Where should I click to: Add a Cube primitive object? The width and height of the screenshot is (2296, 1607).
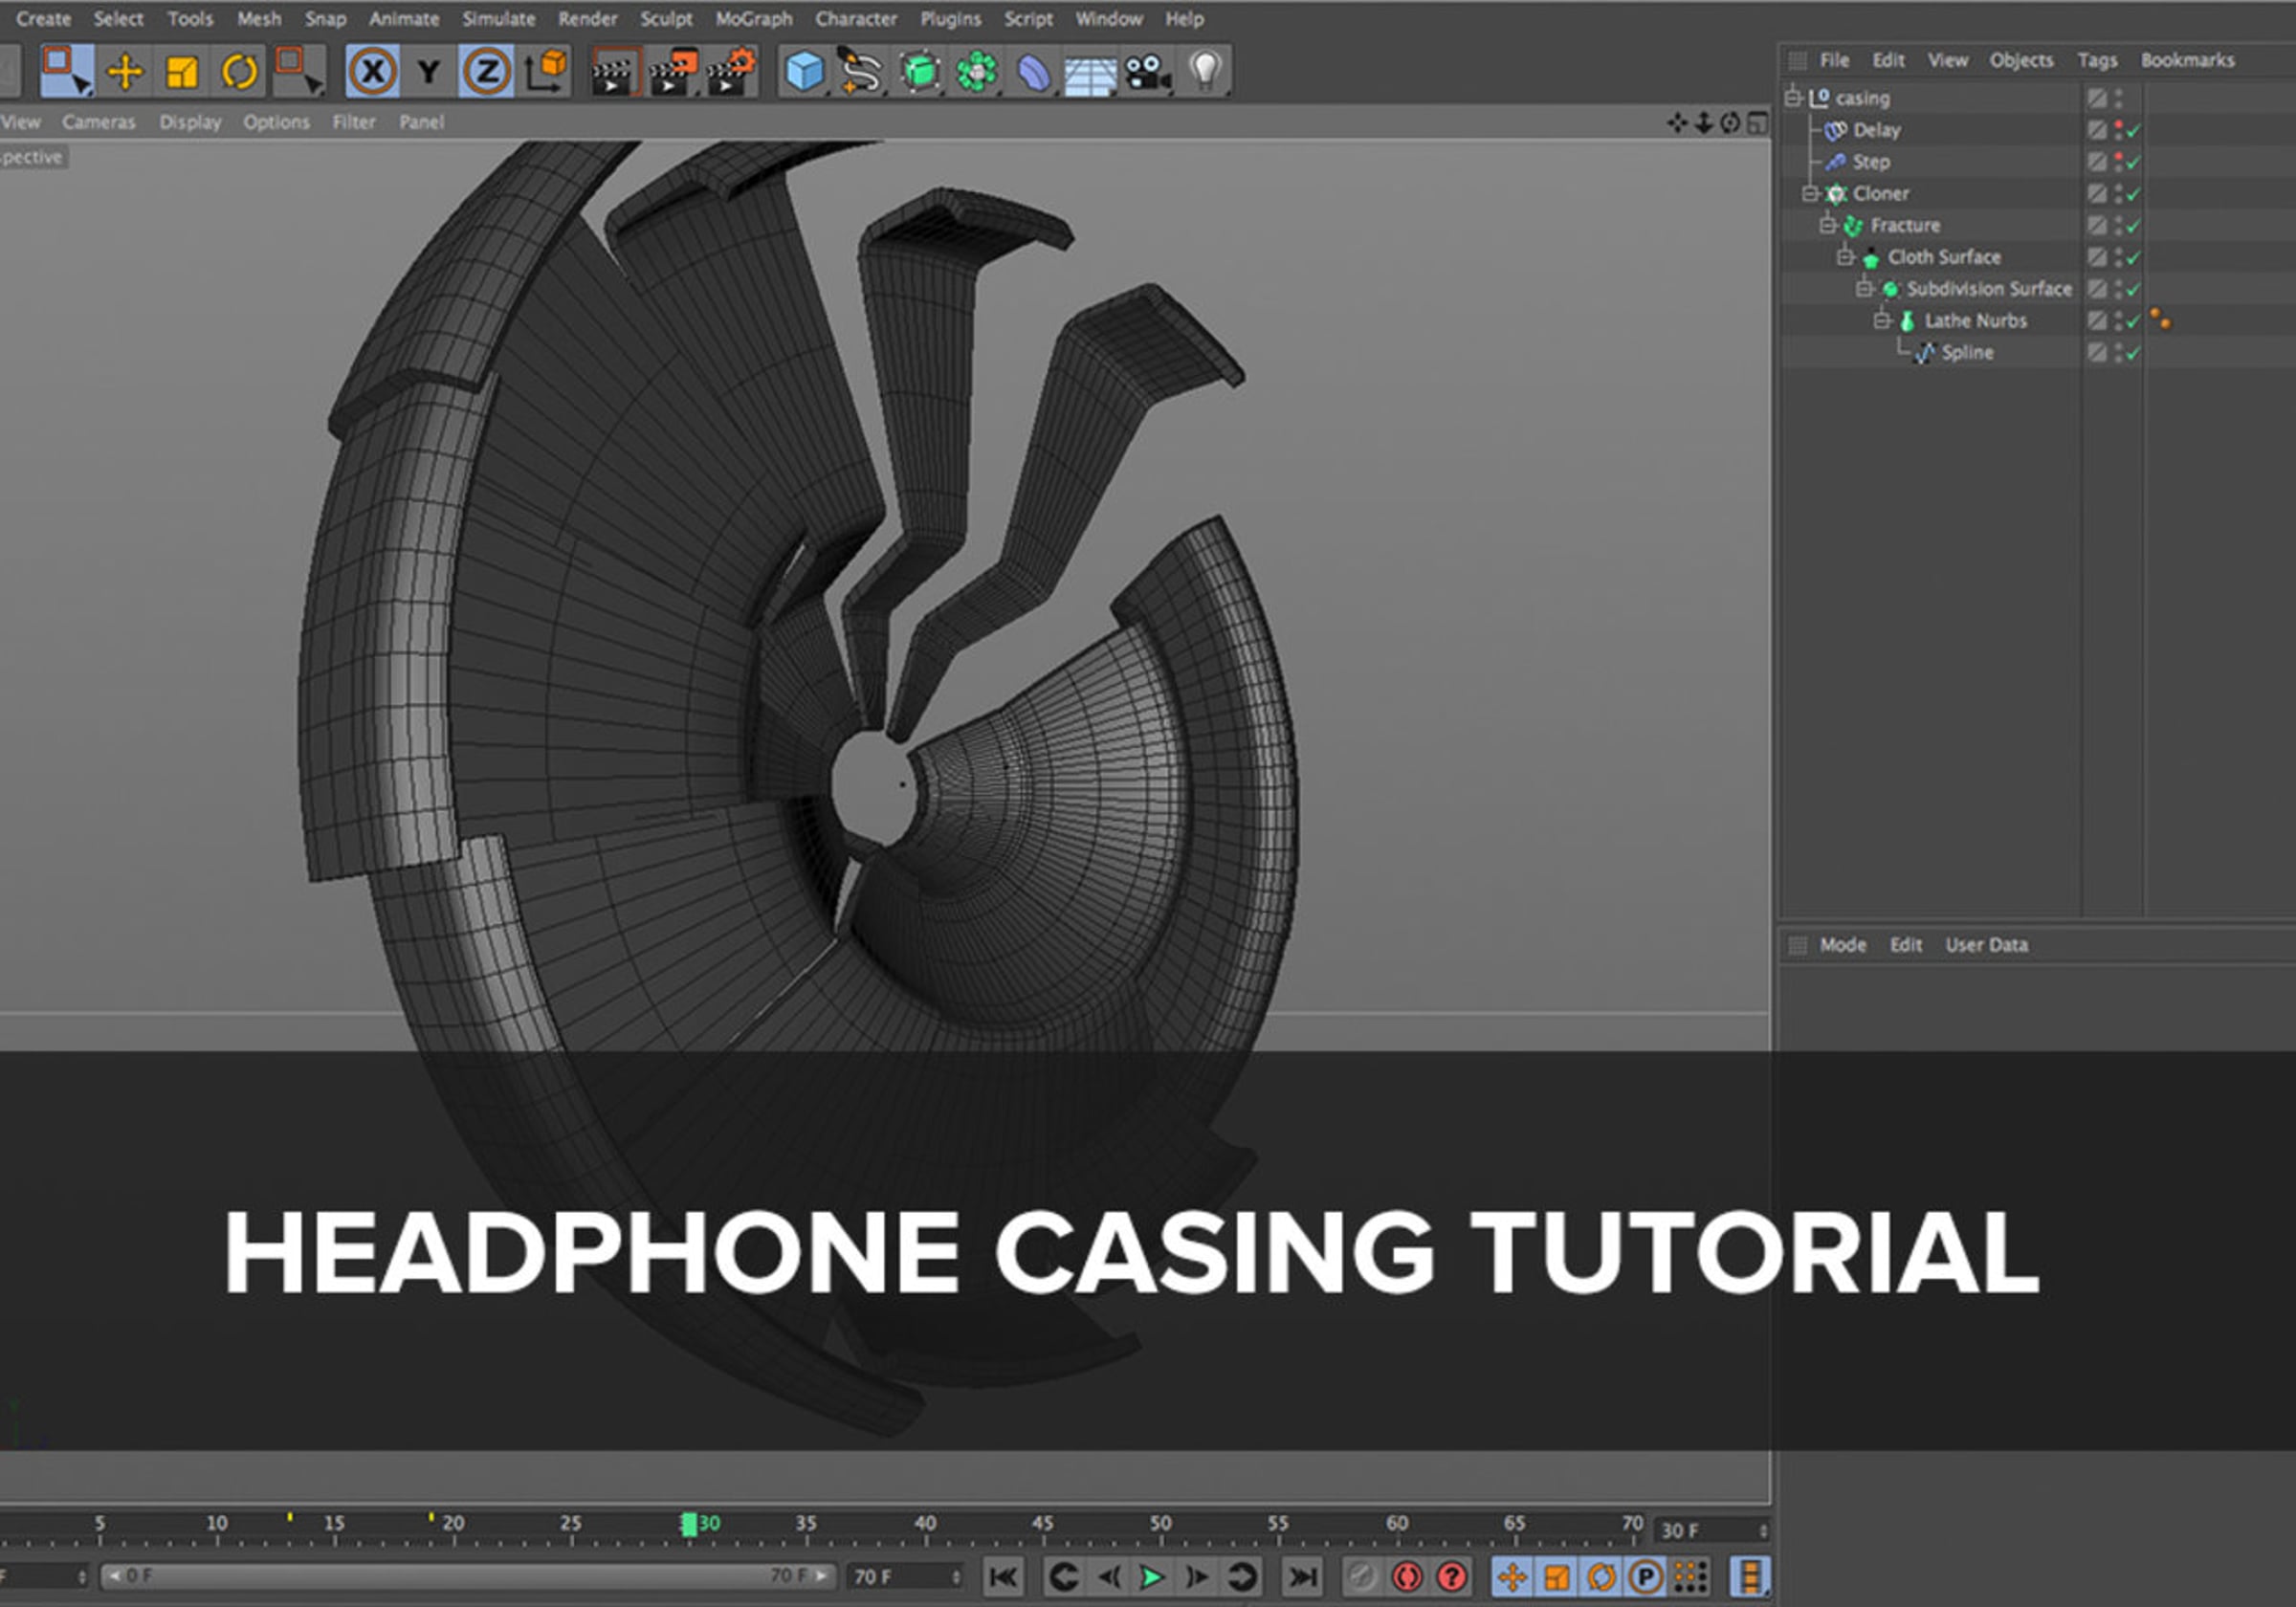pos(805,72)
